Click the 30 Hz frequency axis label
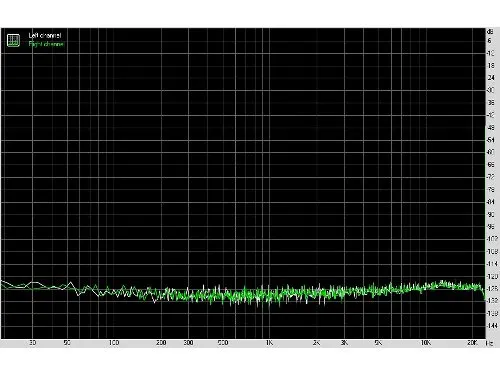The height and width of the screenshot is (375, 500). pos(32,343)
